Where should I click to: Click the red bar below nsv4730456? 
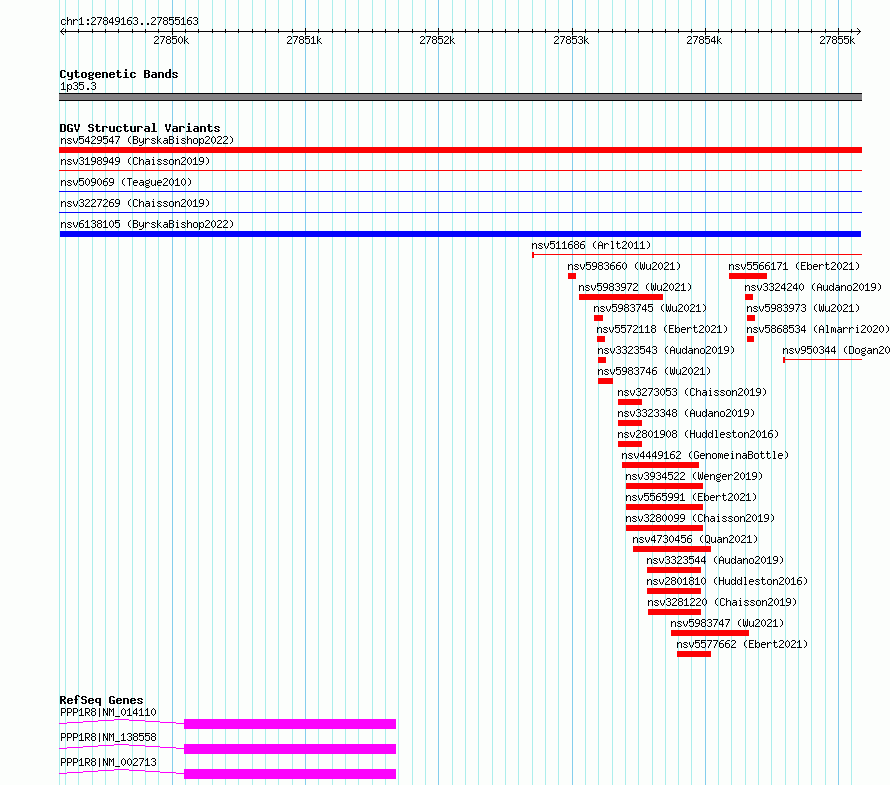pyautogui.click(x=672, y=549)
